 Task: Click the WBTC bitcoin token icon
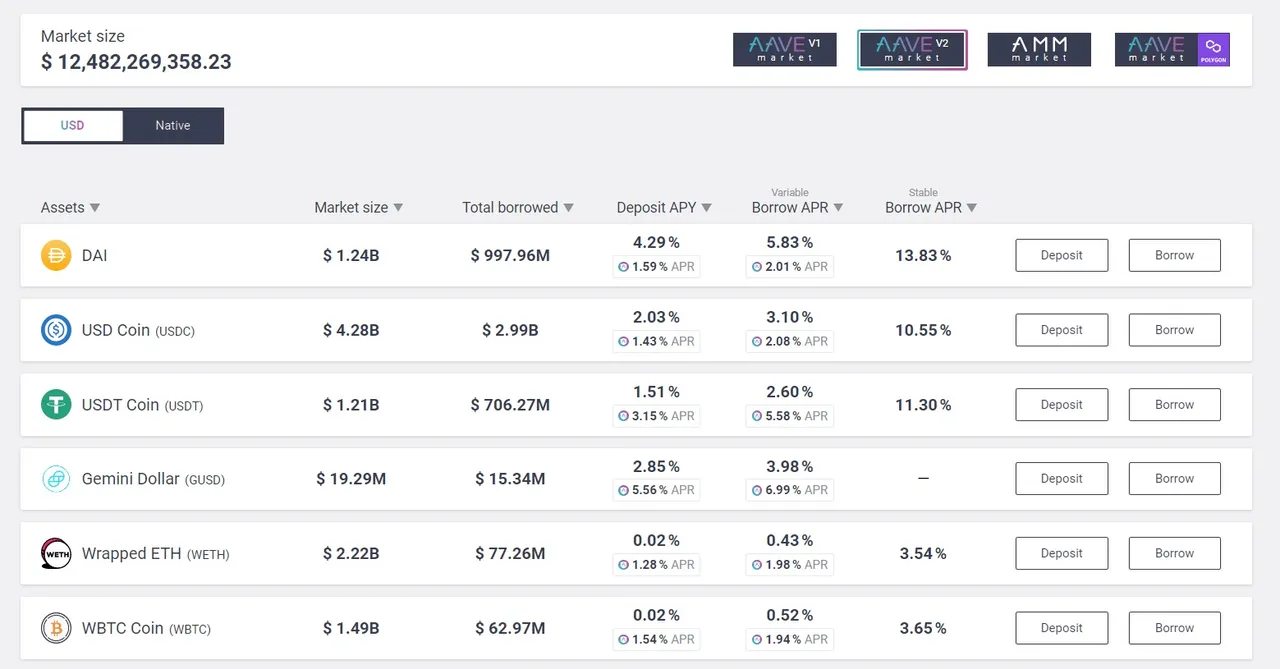(56, 628)
